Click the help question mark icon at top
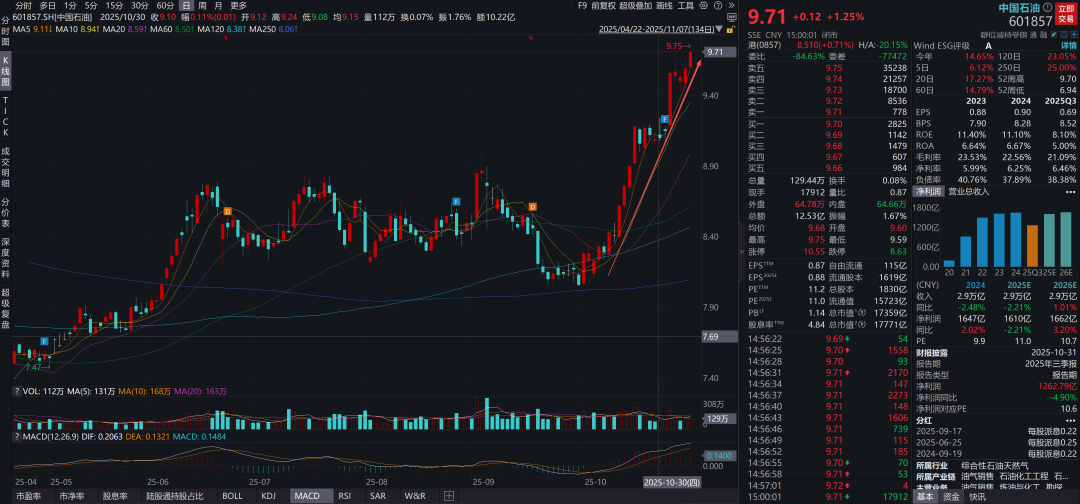This screenshot has width=1080, height=504. 718,5
